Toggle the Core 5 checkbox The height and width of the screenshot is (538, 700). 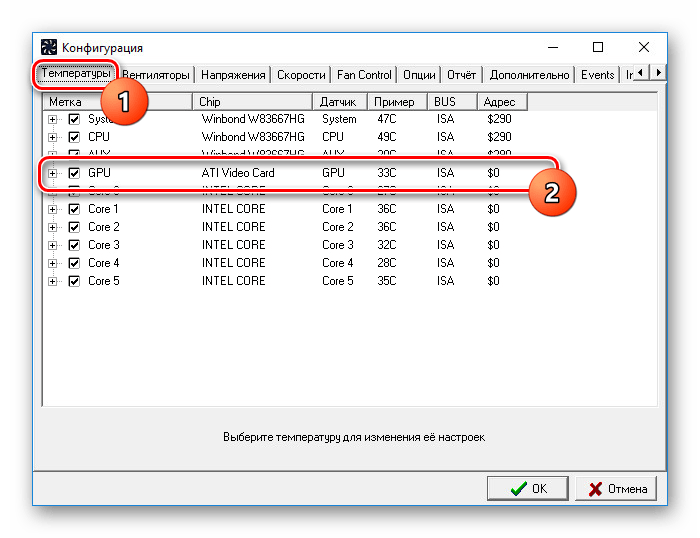(74, 281)
